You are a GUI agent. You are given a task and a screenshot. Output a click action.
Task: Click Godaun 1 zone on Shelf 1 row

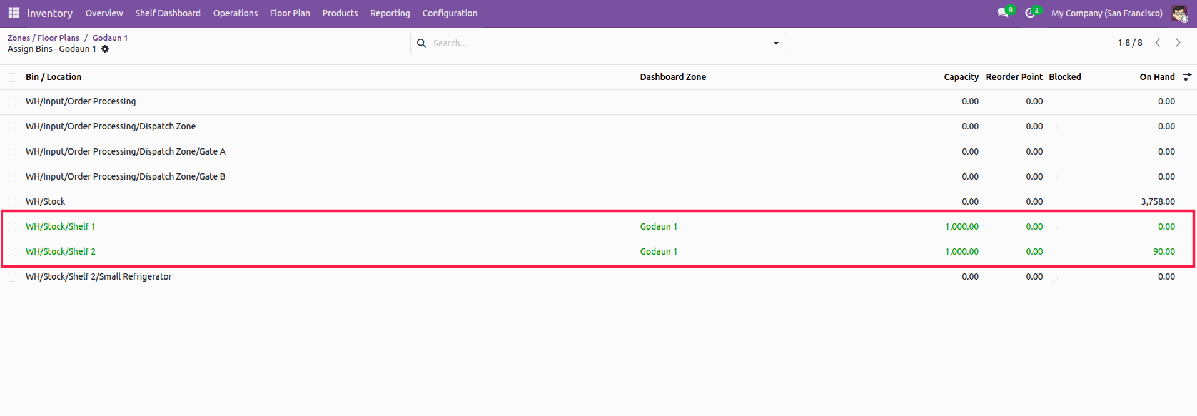659,227
